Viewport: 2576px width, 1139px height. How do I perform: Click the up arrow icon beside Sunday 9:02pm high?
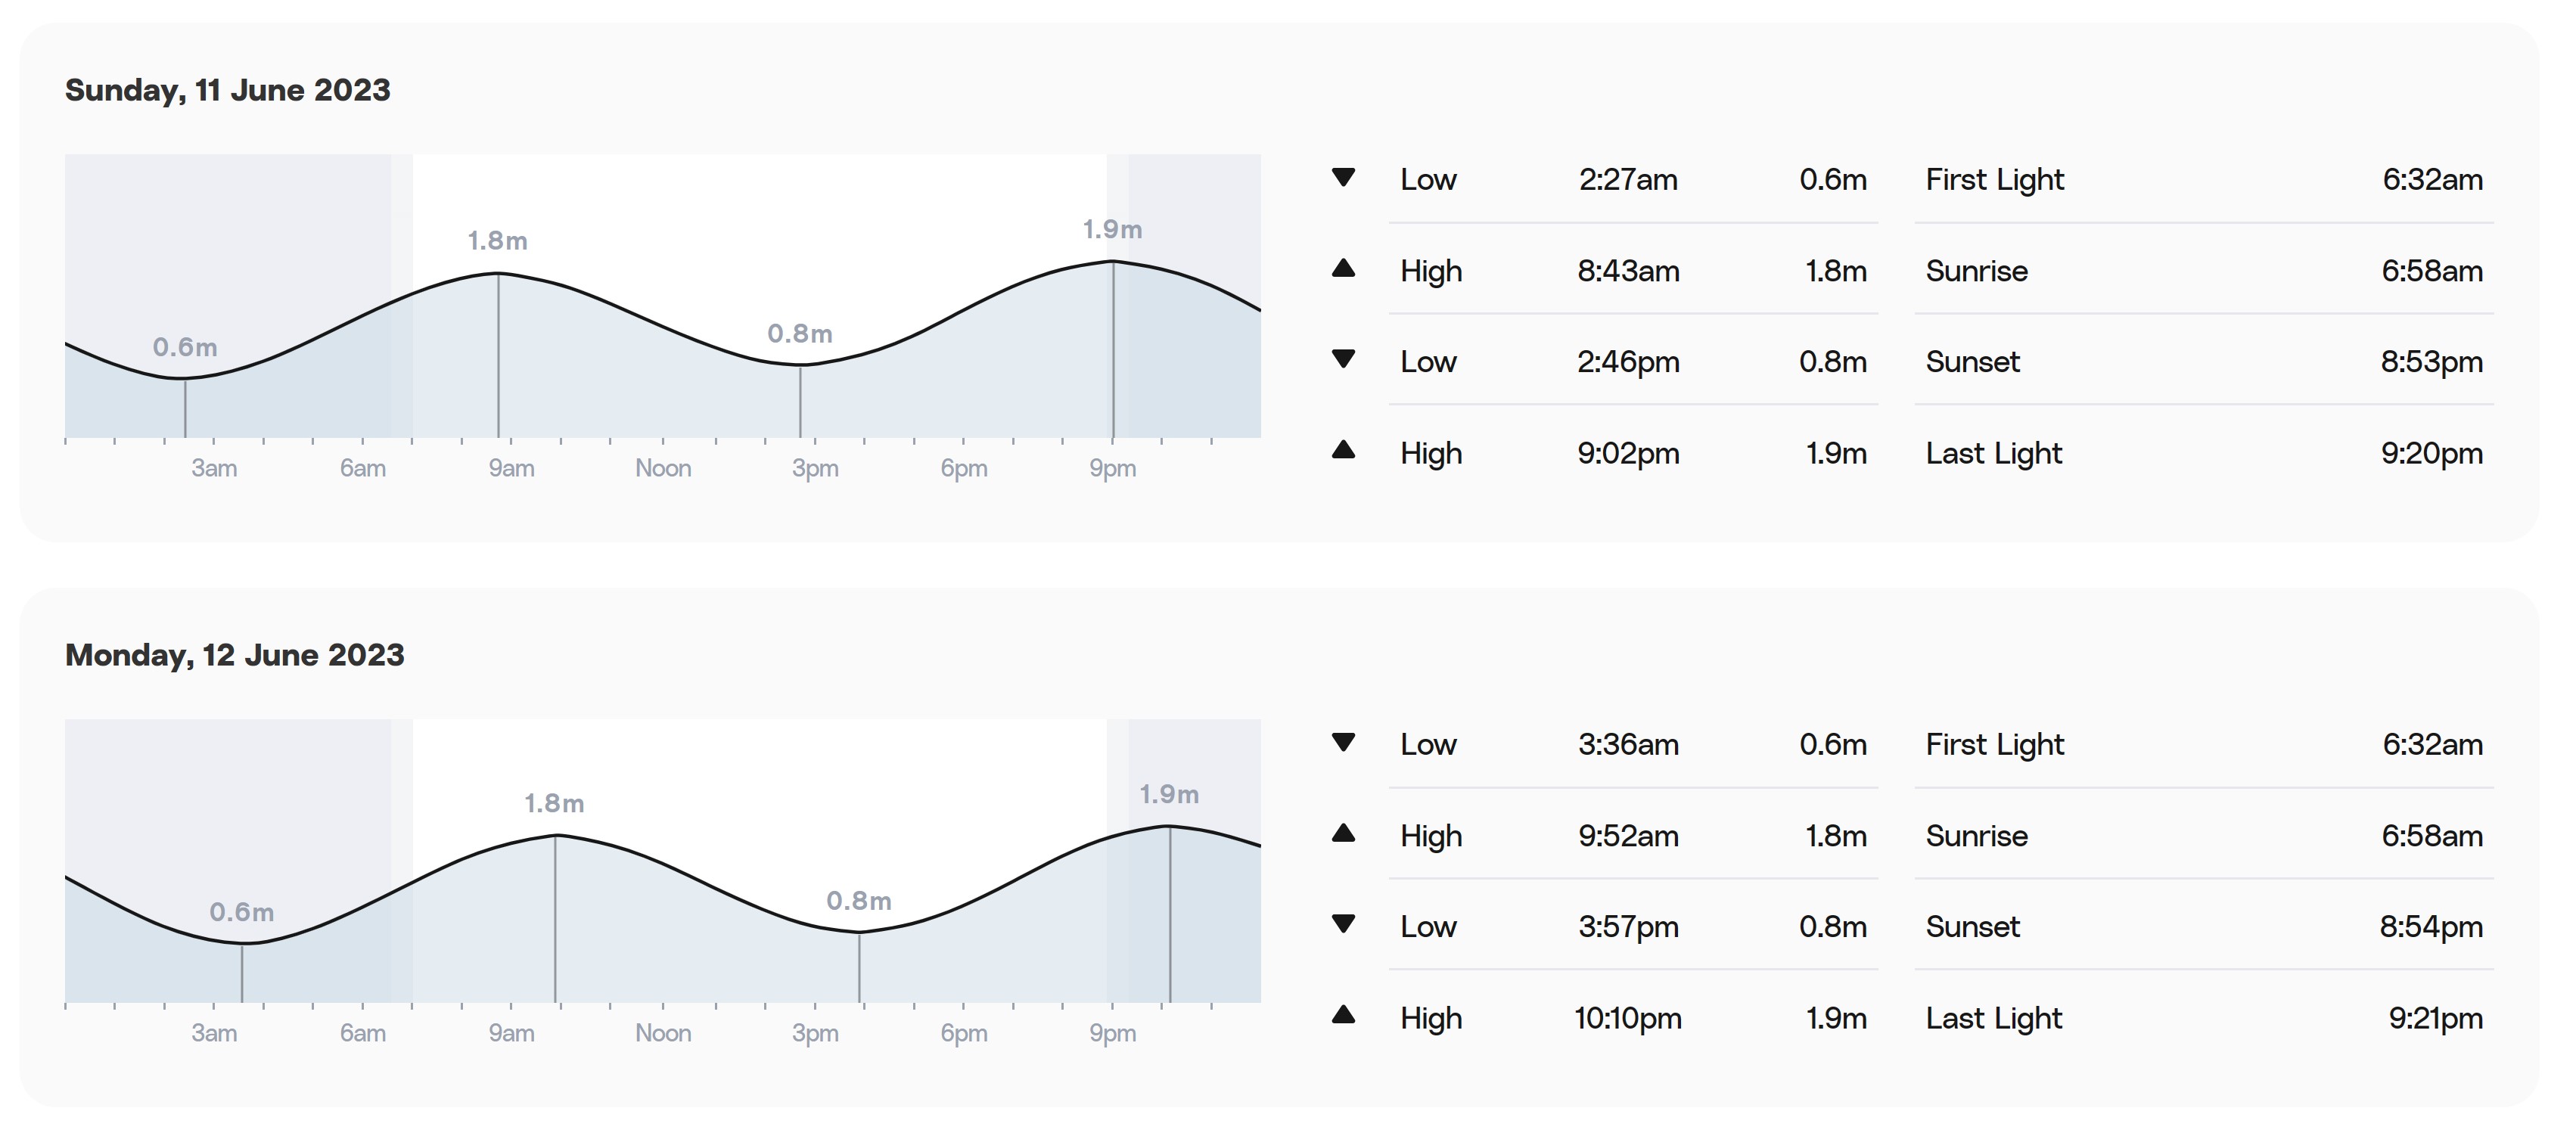tap(1343, 450)
